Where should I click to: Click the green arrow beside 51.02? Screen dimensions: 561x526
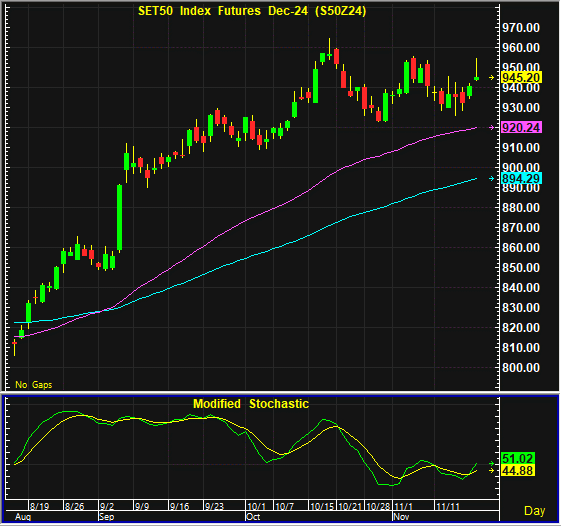pyautogui.click(x=492, y=463)
